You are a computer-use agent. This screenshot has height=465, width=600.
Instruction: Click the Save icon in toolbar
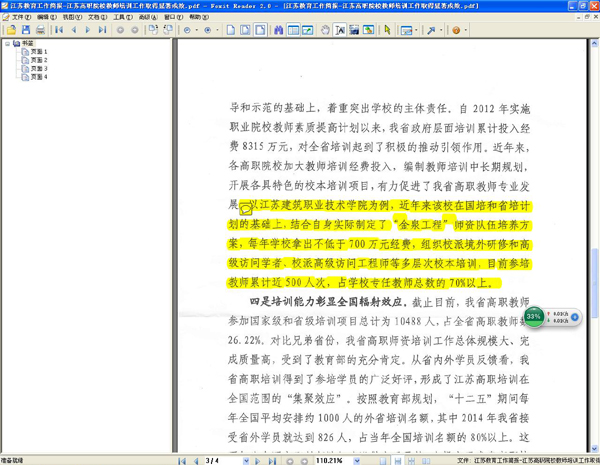tap(24, 30)
